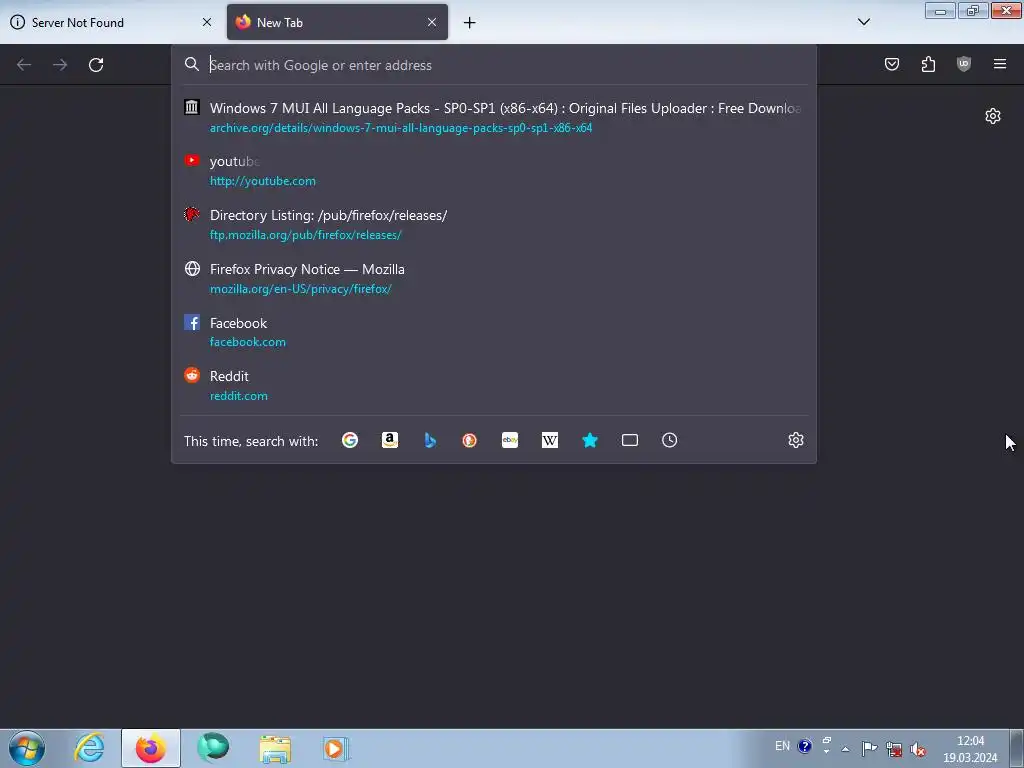1024x768 pixels.
Task: Launch Windows Media Player from taskbar
Action: [x=336, y=748]
